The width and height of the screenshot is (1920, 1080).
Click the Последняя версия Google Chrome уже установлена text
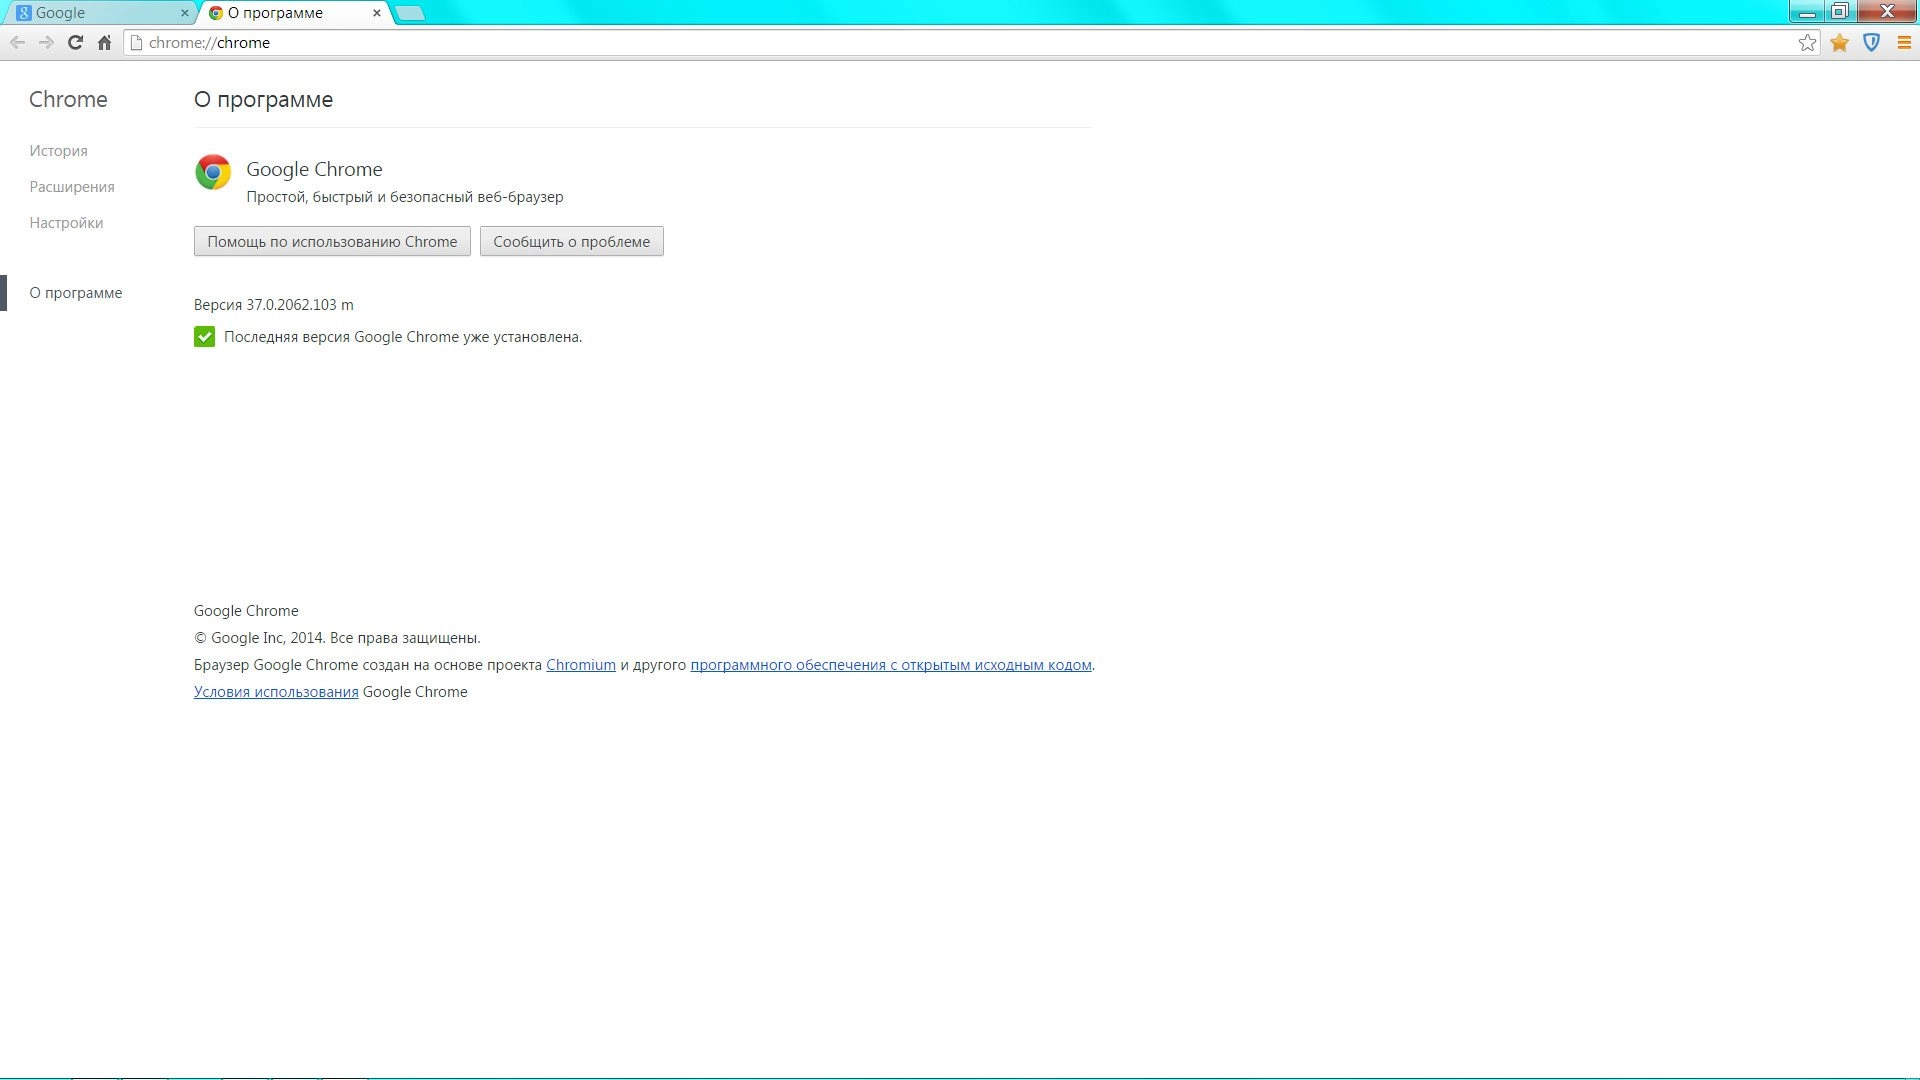403,337
